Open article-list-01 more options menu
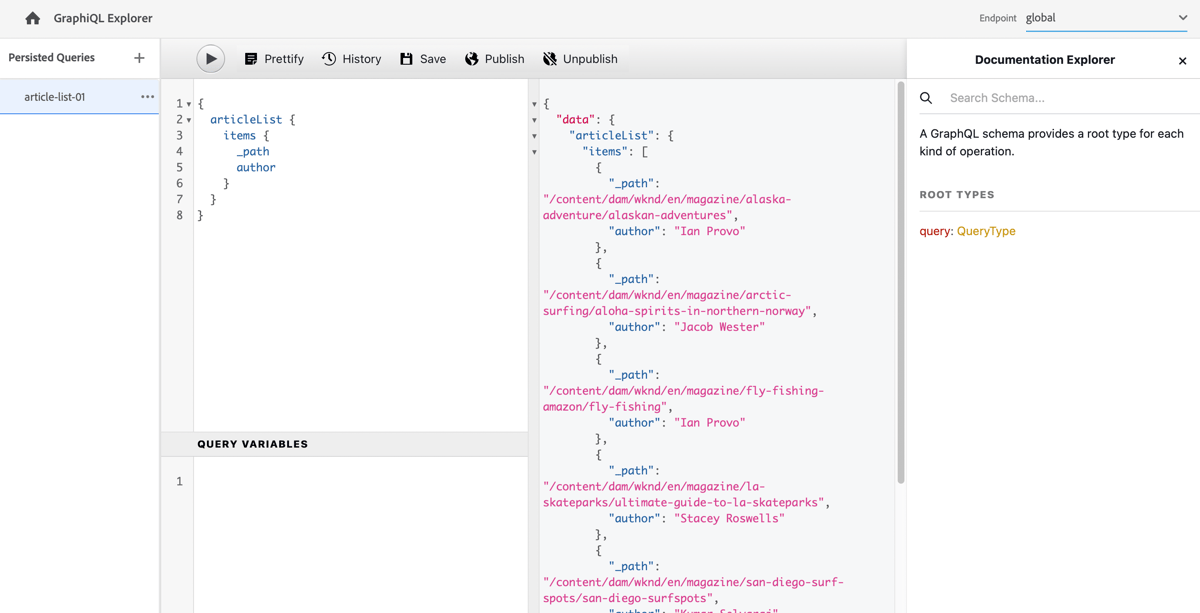This screenshot has width=1200, height=613. point(147,97)
